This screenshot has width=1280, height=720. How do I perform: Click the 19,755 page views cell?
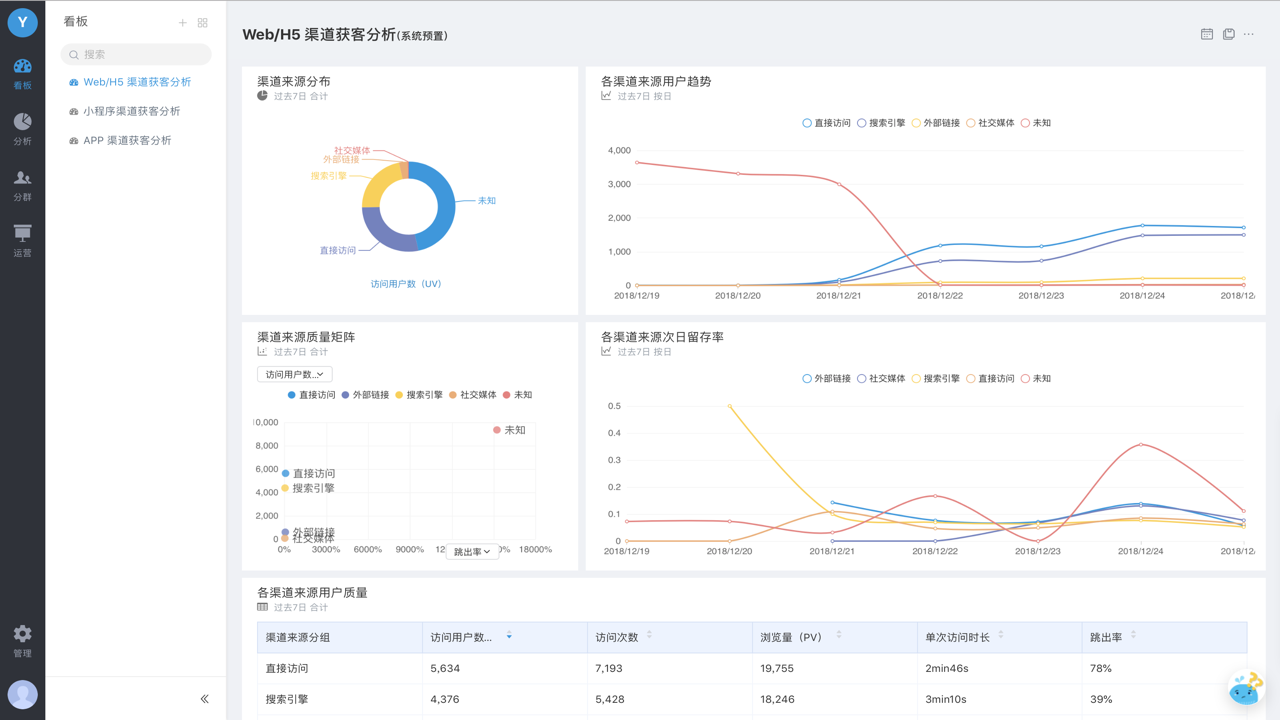(834, 668)
